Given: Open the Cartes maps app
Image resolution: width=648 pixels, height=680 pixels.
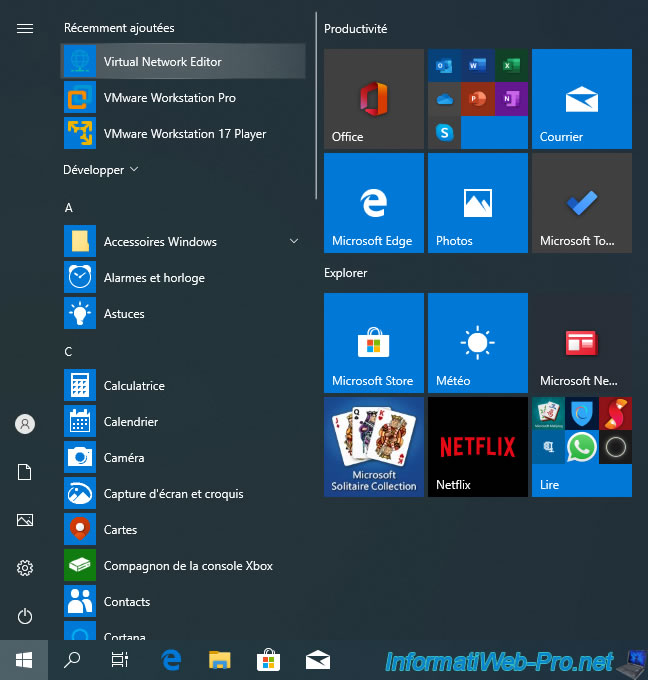Looking at the screenshot, I should coord(183,530).
